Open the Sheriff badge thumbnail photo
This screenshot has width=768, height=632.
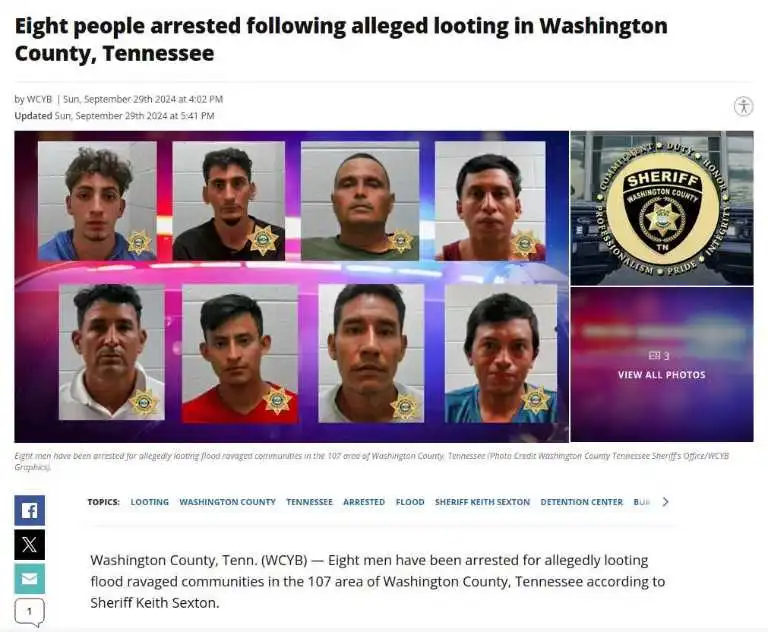pyautogui.click(x=662, y=208)
